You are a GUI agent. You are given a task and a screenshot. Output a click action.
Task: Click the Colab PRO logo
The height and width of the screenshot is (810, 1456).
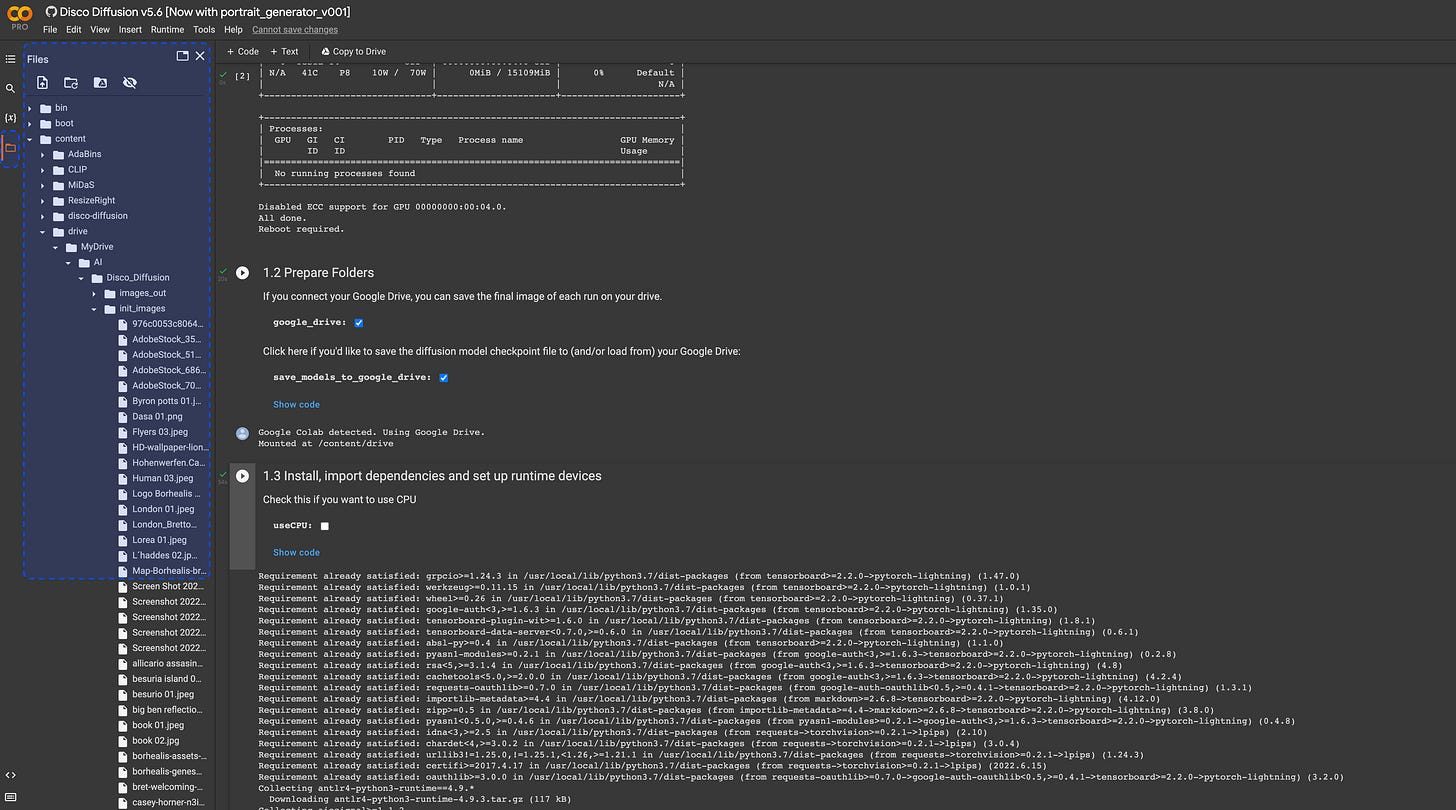click(x=19, y=16)
